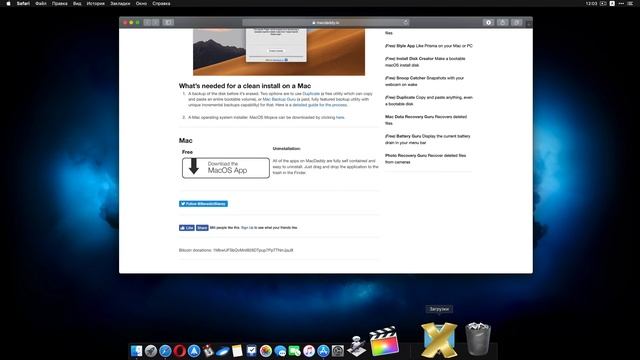640x360 pixels.
Task: Click the 'here' download link for Mojave
Action: coord(340,117)
